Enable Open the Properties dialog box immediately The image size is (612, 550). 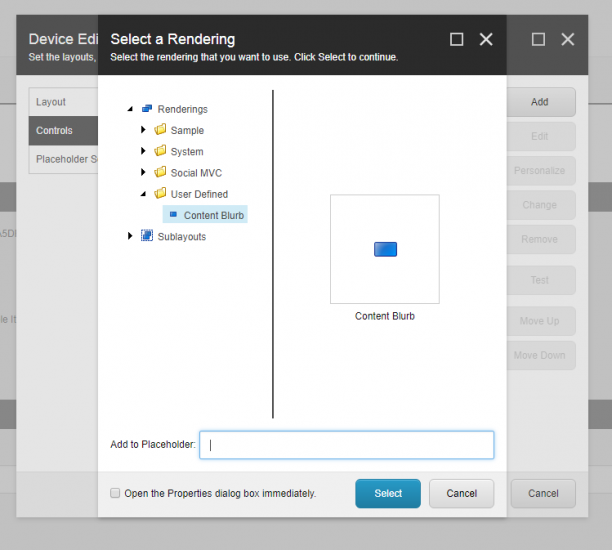tap(116, 493)
